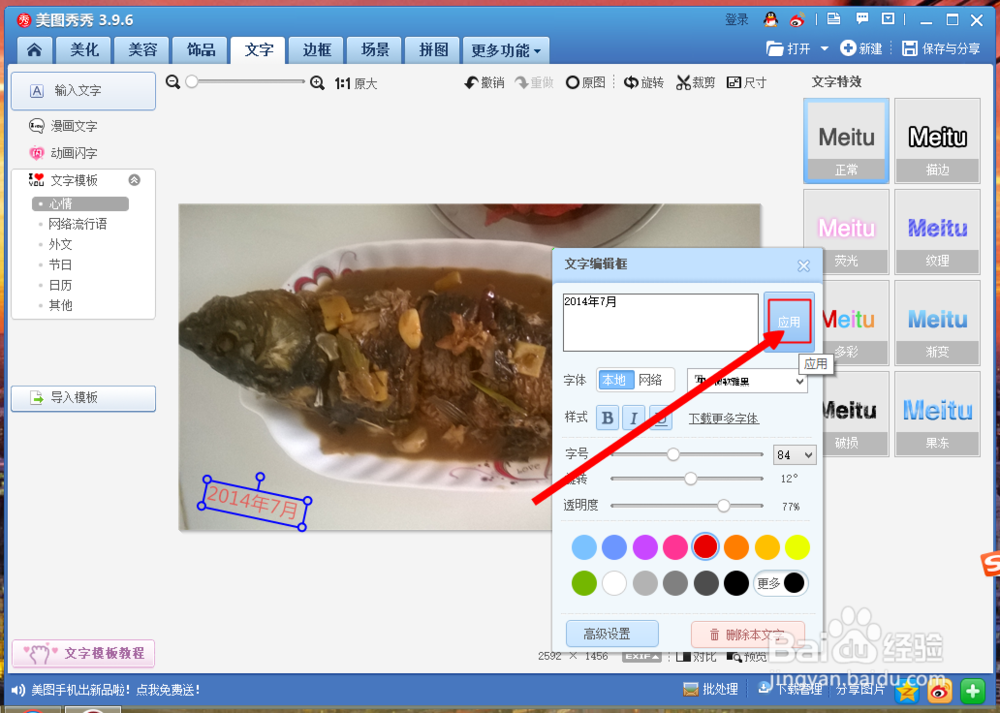Image resolution: width=1000 pixels, height=713 pixels.
Task: Switch to the 拼图 tab
Action: pos(433,50)
